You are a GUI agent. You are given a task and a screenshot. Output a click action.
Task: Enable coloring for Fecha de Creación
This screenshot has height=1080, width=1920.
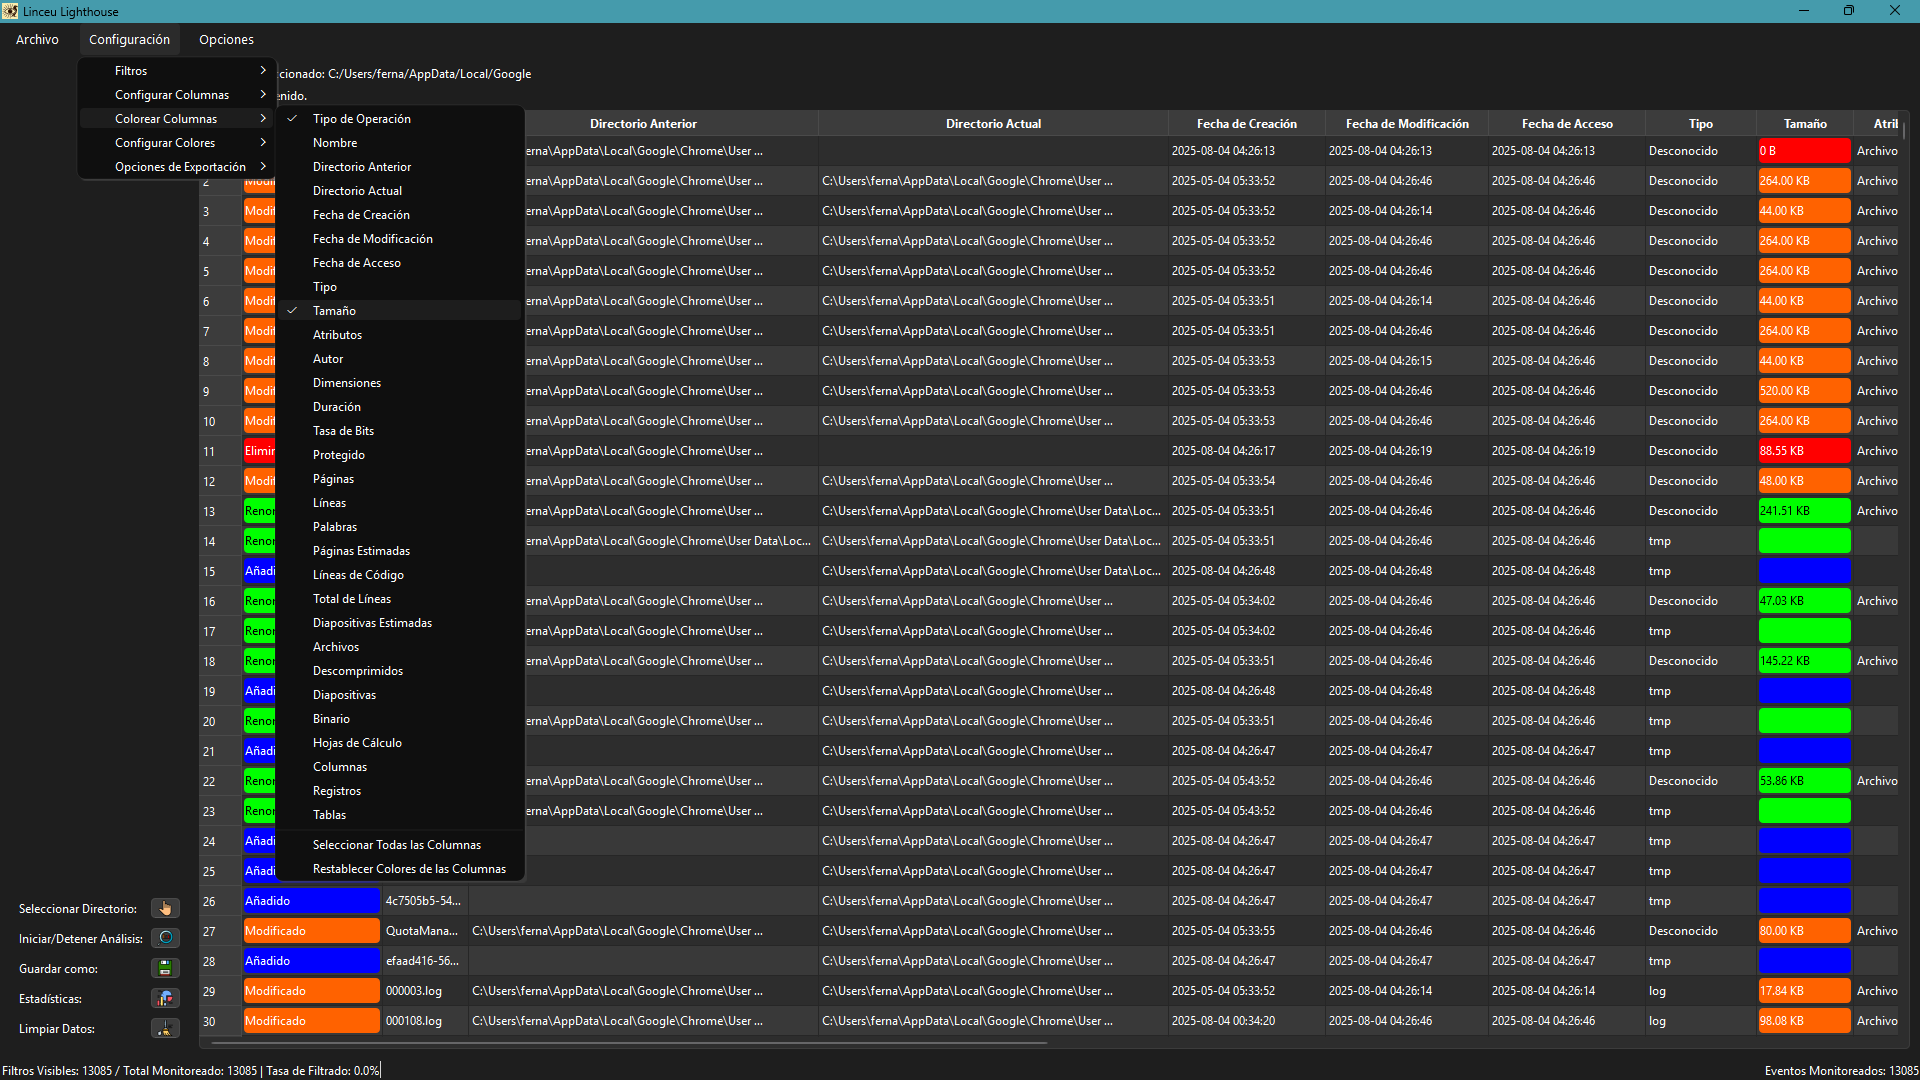click(x=361, y=215)
